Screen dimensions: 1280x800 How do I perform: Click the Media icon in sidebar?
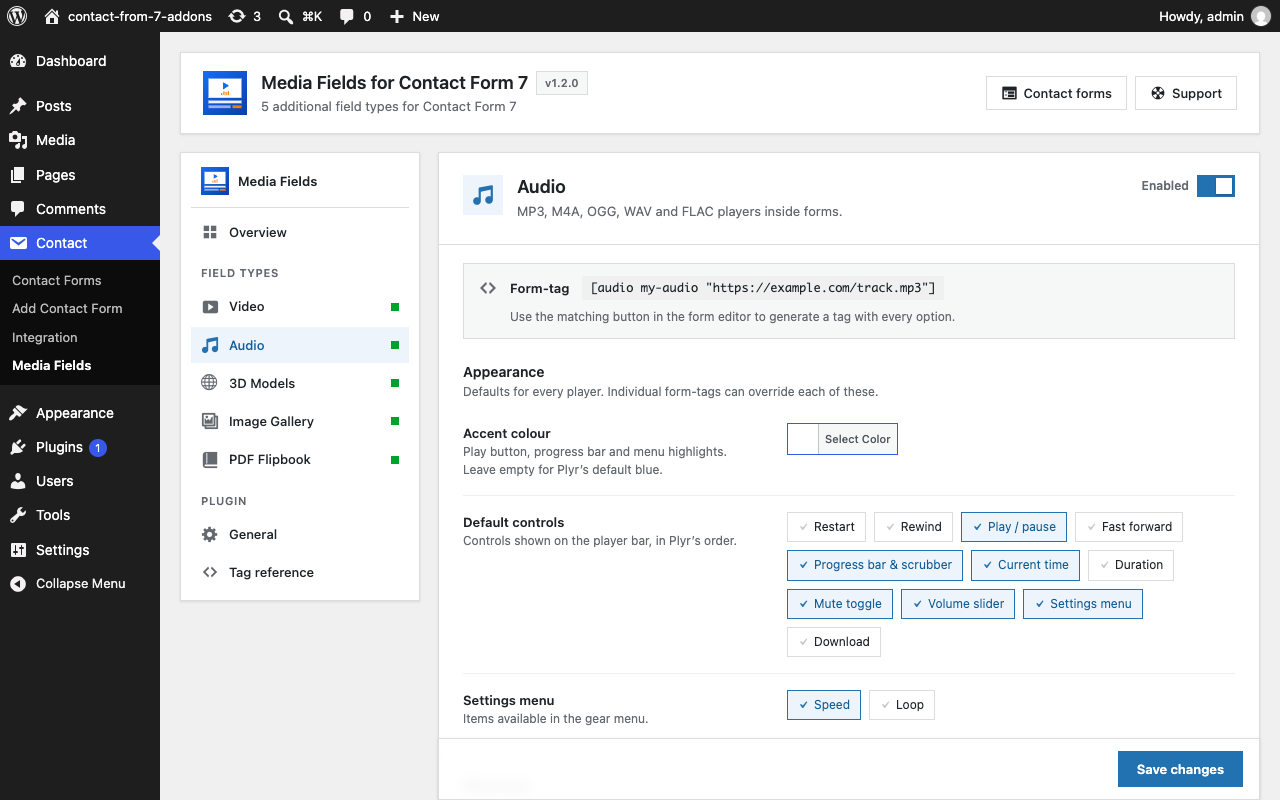coord(18,140)
